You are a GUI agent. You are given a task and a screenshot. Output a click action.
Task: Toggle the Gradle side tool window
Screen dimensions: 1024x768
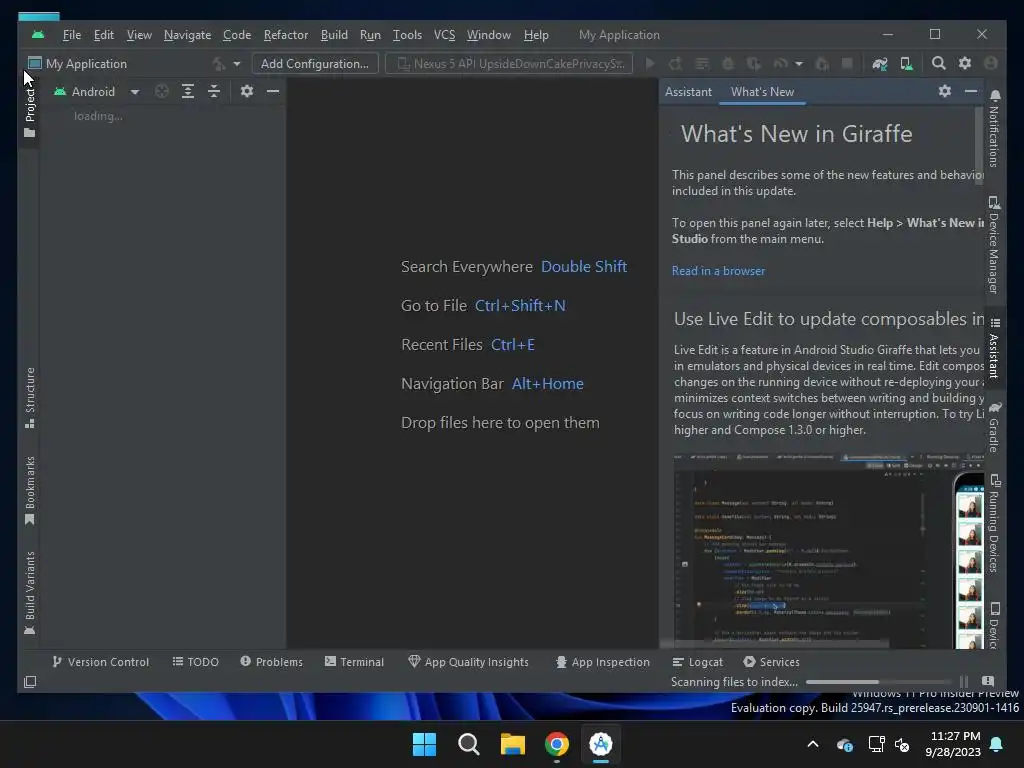point(995,428)
